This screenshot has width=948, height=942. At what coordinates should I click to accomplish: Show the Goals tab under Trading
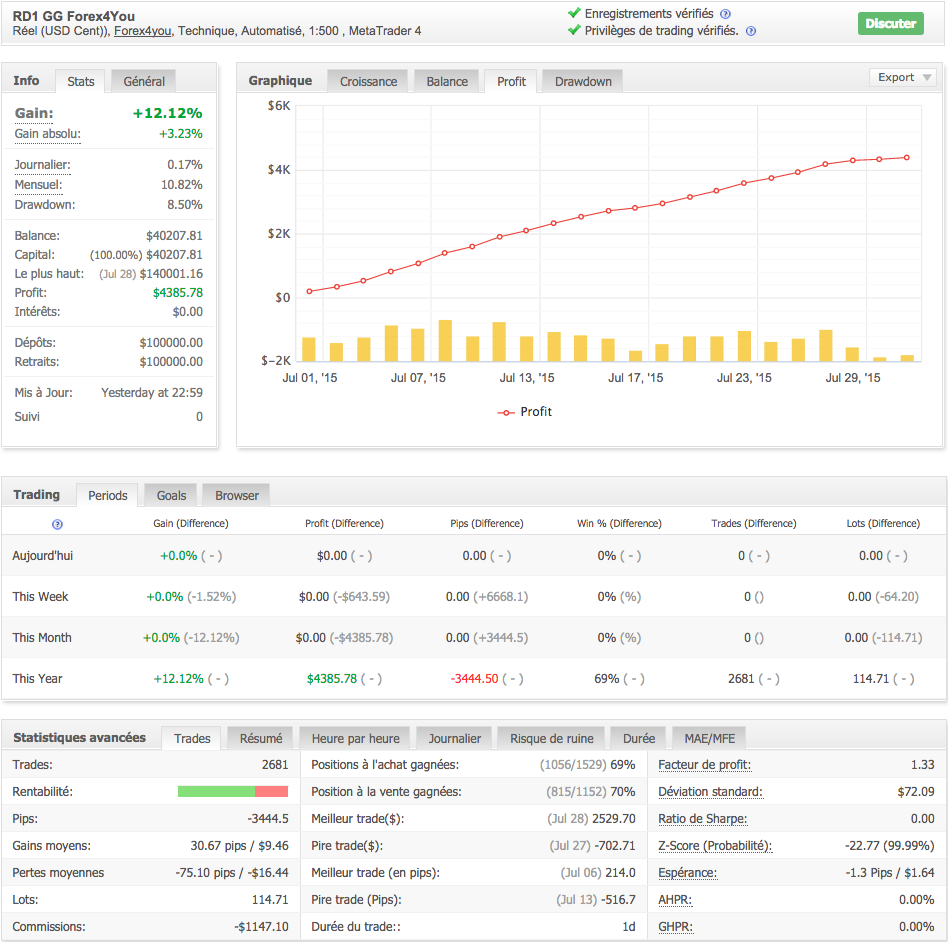click(171, 495)
